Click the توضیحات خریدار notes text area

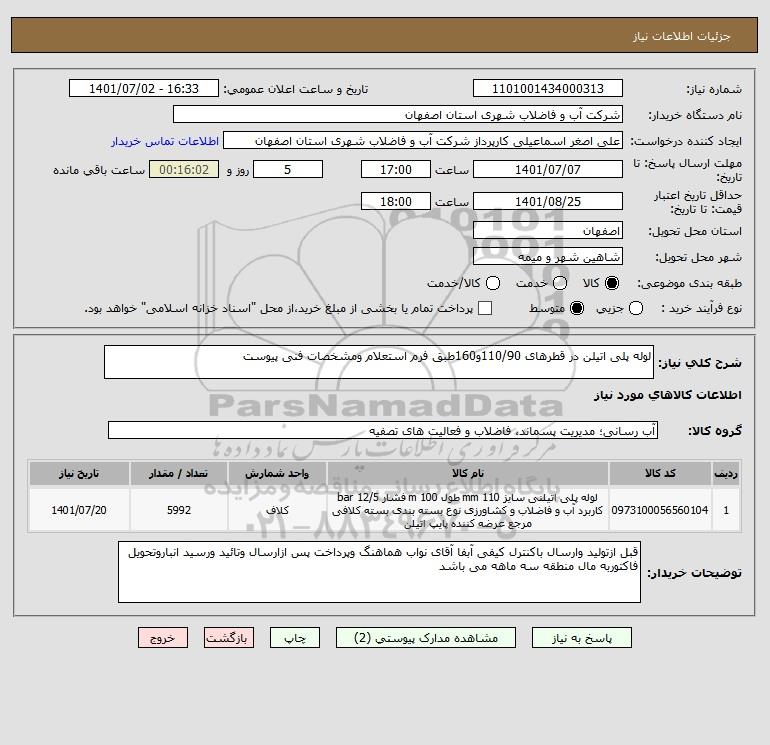[x=379, y=572]
